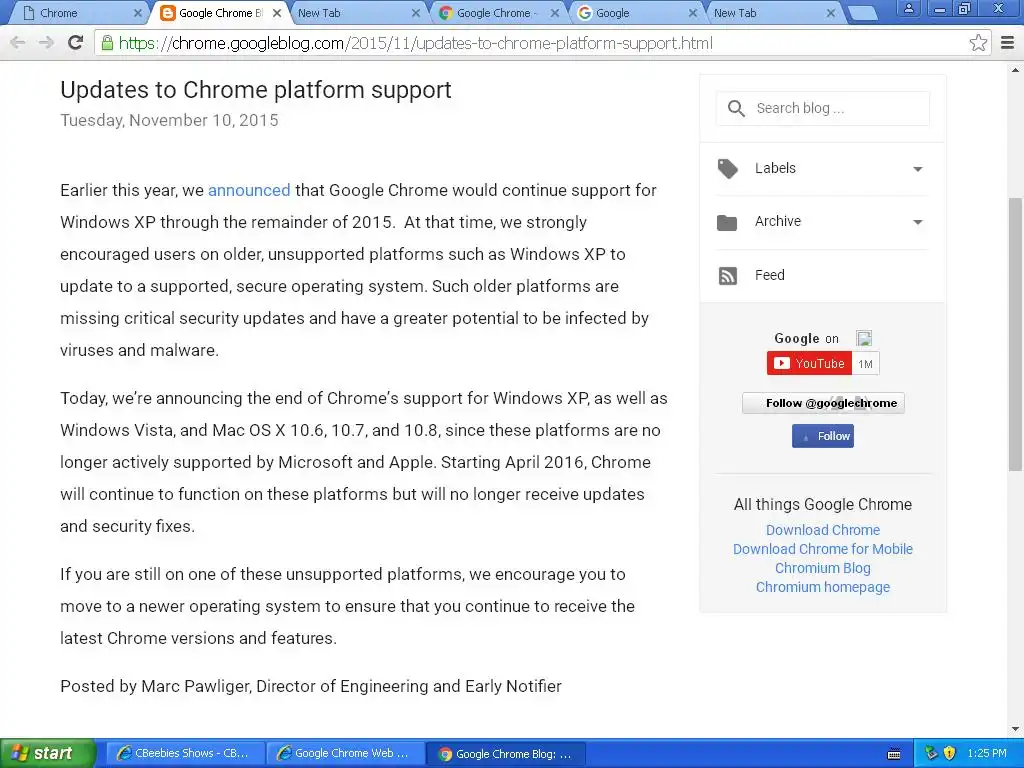The image size is (1024, 768).
Task: Click the article title Updates to Chrome platform support
Action: point(256,90)
